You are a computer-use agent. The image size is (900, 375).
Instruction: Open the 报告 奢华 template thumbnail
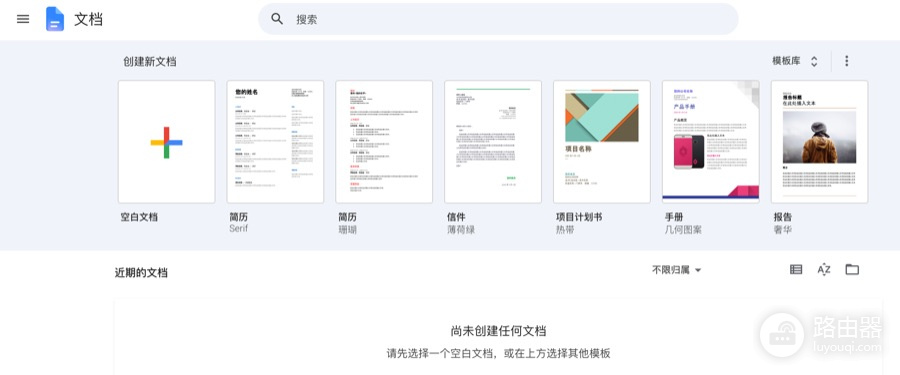coord(820,142)
